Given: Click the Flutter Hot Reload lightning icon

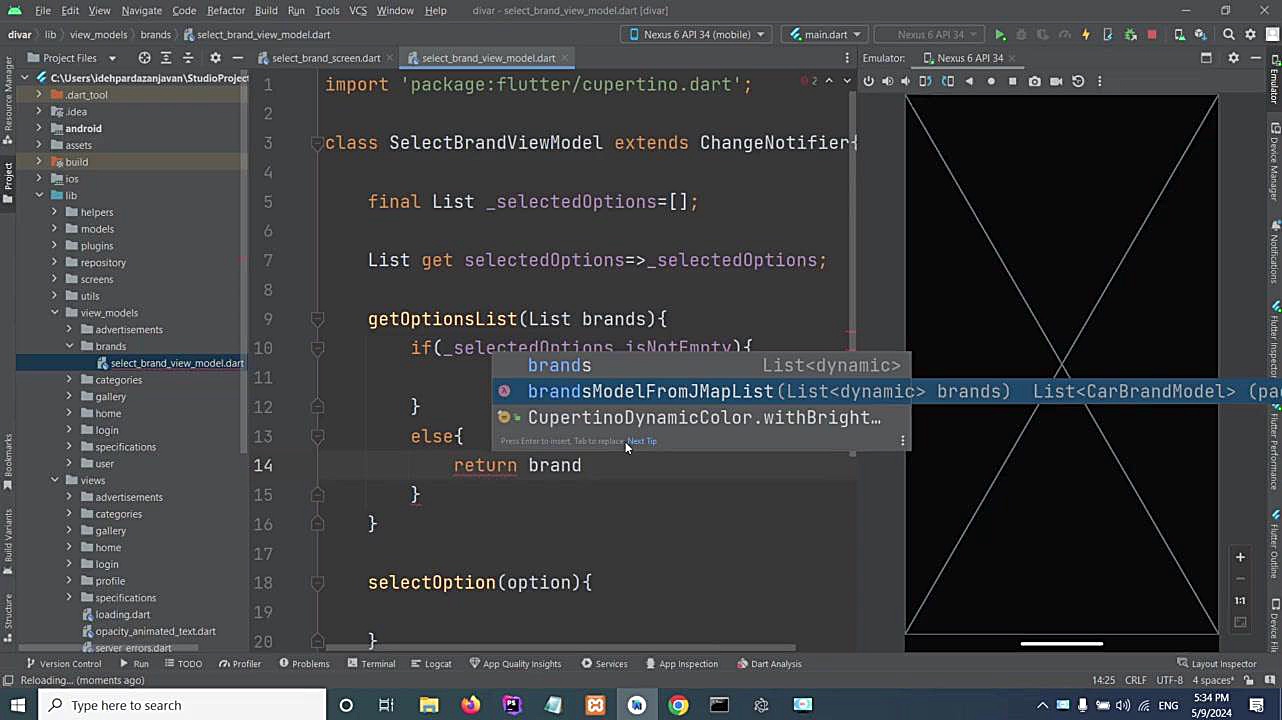Looking at the screenshot, I should pyautogui.click(x=1086, y=34).
